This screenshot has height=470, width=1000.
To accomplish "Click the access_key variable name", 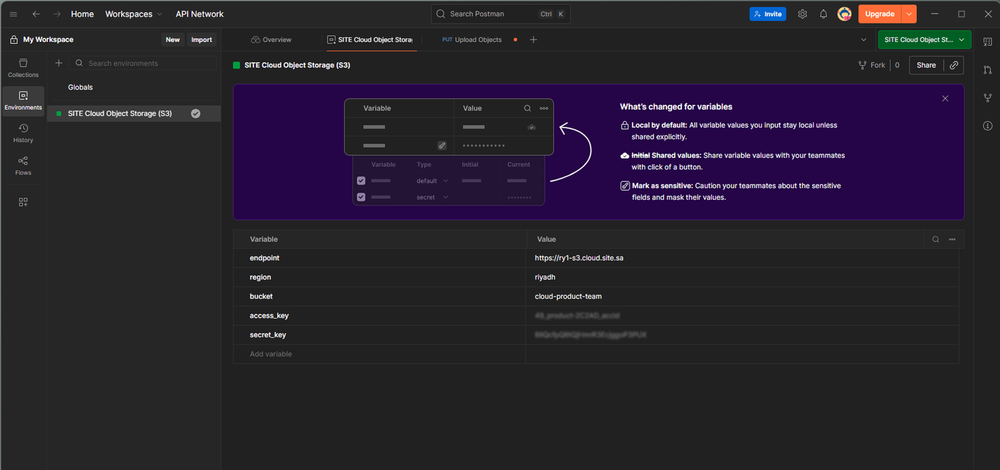I will pos(269,316).
